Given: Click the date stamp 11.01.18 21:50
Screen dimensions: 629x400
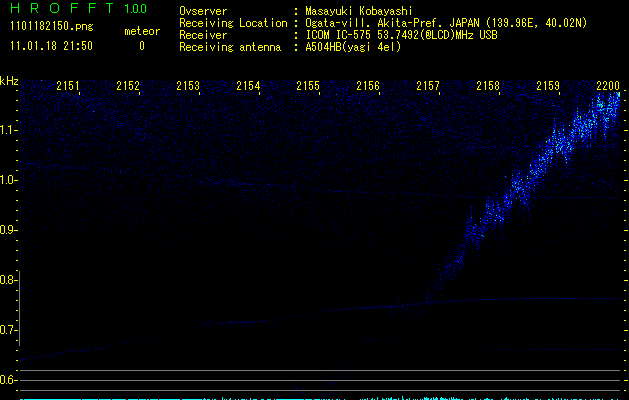Looking at the screenshot, I should pyautogui.click(x=51, y=46).
